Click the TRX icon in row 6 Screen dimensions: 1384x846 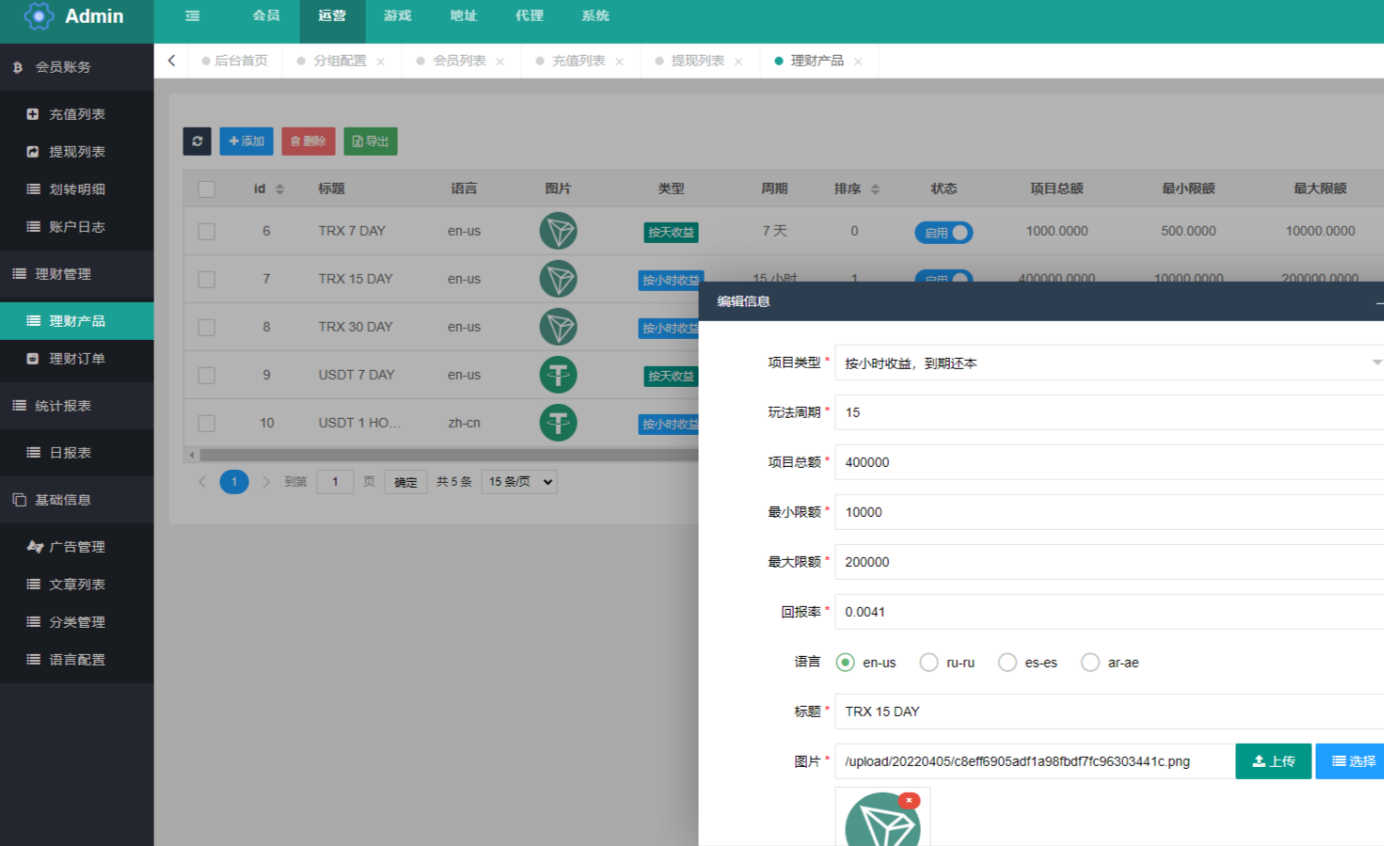(558, 231)
